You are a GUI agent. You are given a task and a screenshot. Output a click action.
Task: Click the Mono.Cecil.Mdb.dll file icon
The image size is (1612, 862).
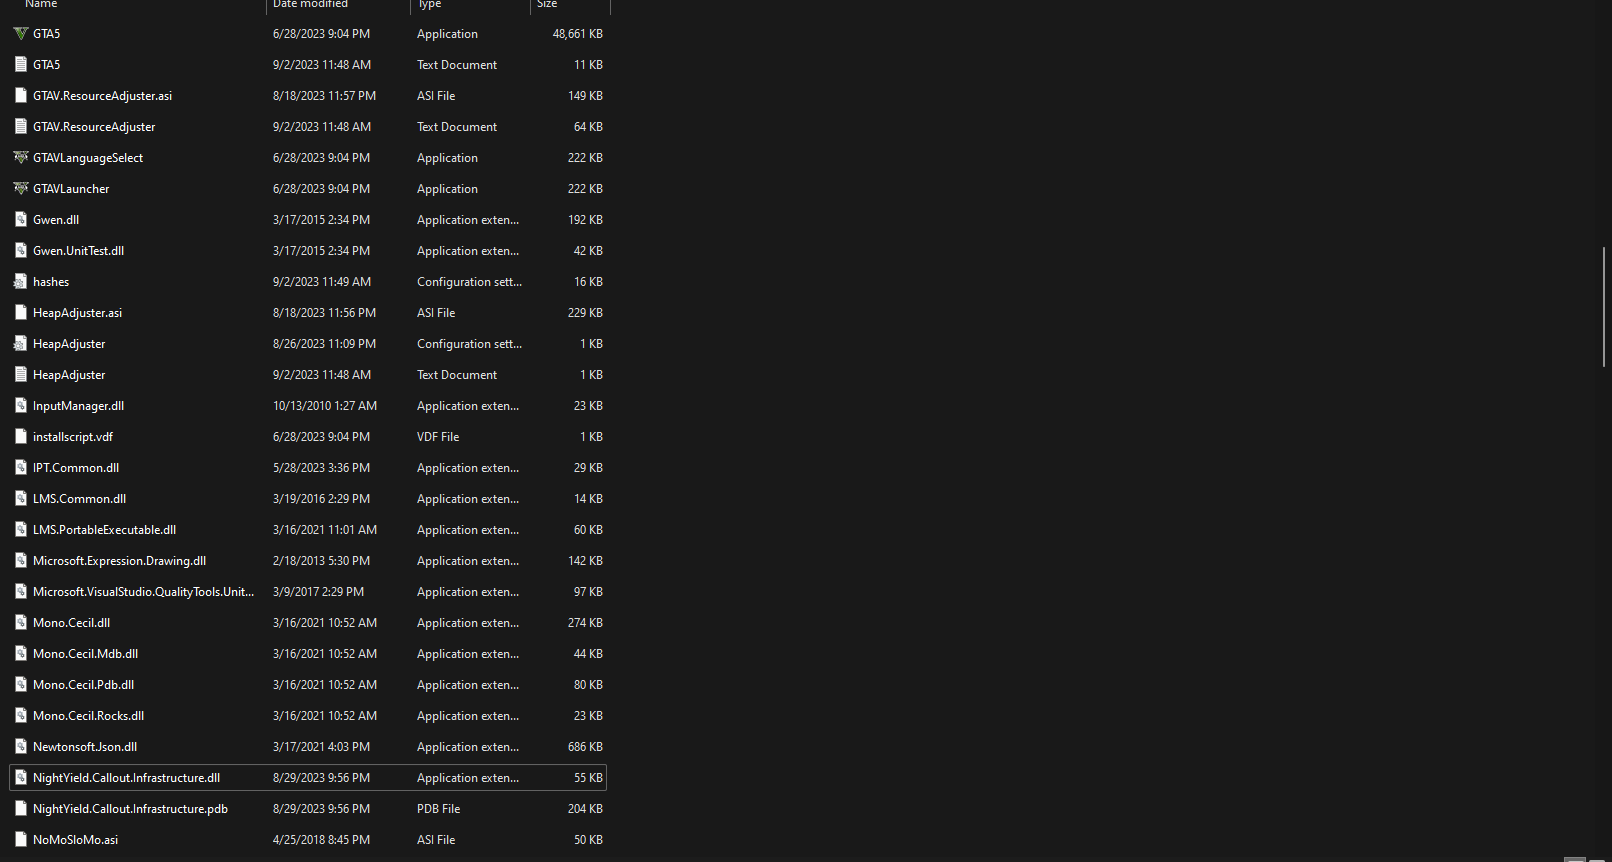point(21,654)
